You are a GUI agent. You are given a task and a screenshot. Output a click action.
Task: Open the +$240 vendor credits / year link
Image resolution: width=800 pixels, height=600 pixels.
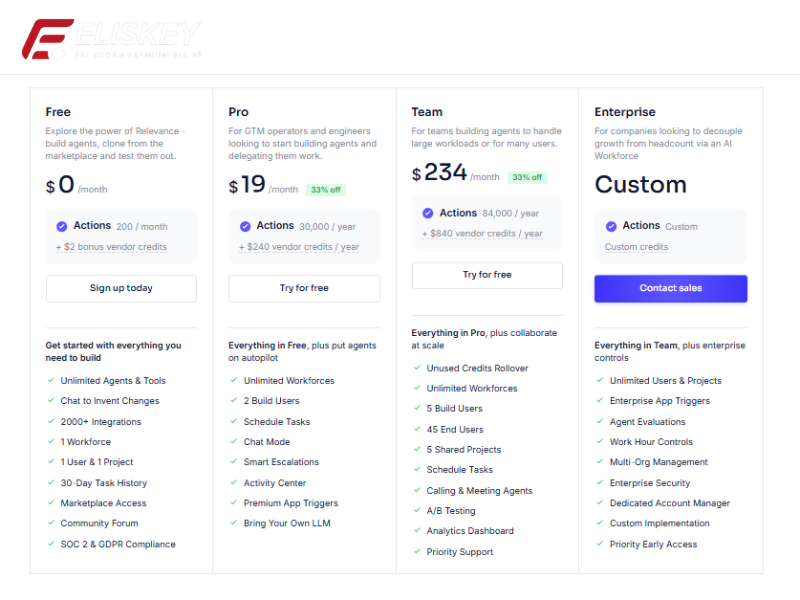[x=298, y=247]
